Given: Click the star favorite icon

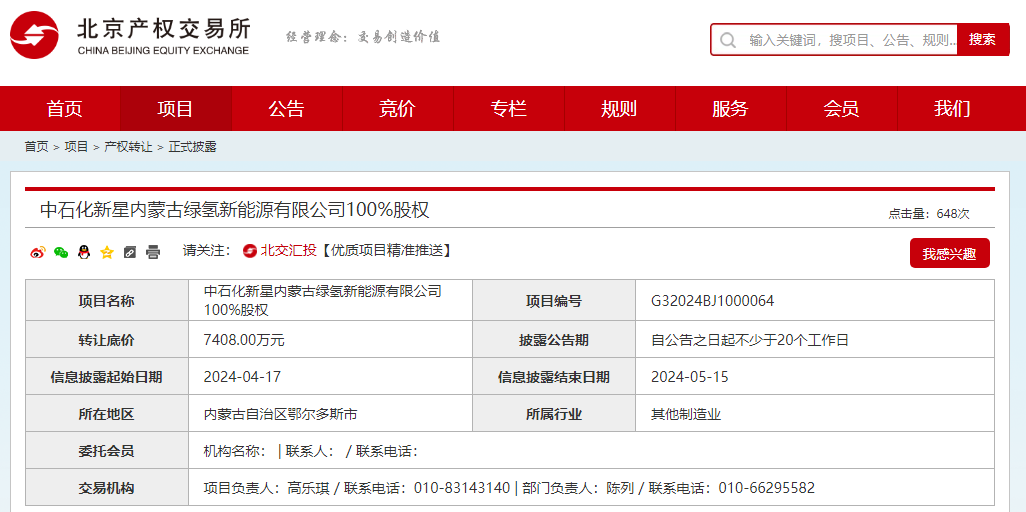Looking at the screenshot, I should (107, 252).
